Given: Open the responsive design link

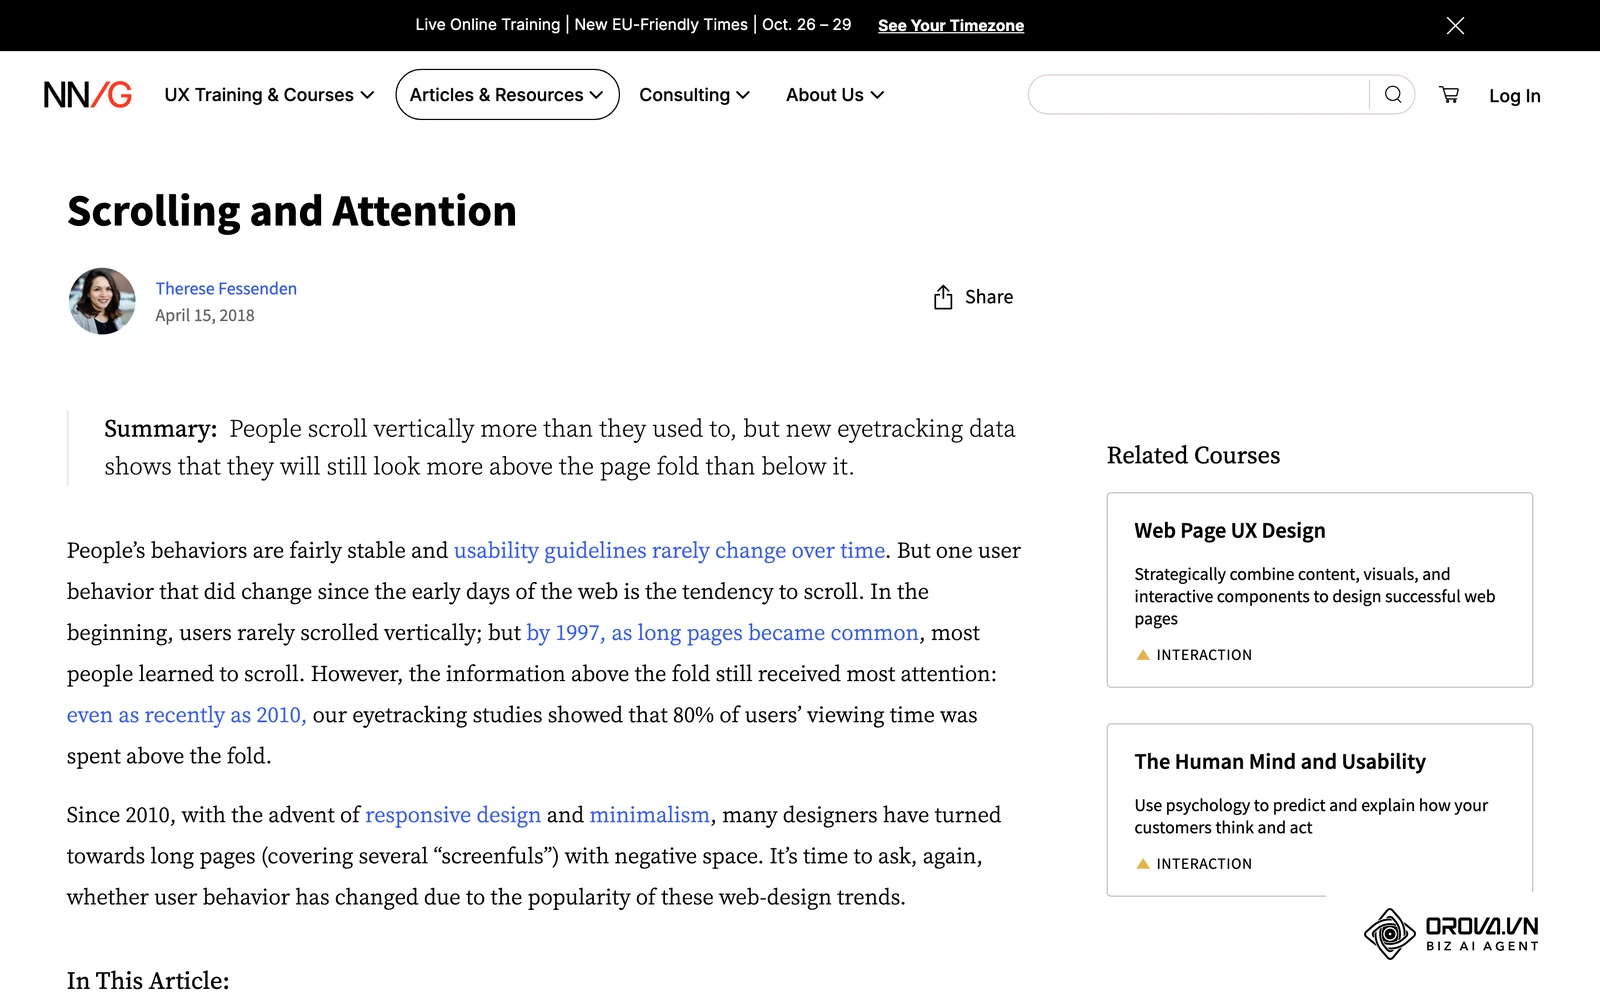Looking at the screenshot, I should pos(453,815).
